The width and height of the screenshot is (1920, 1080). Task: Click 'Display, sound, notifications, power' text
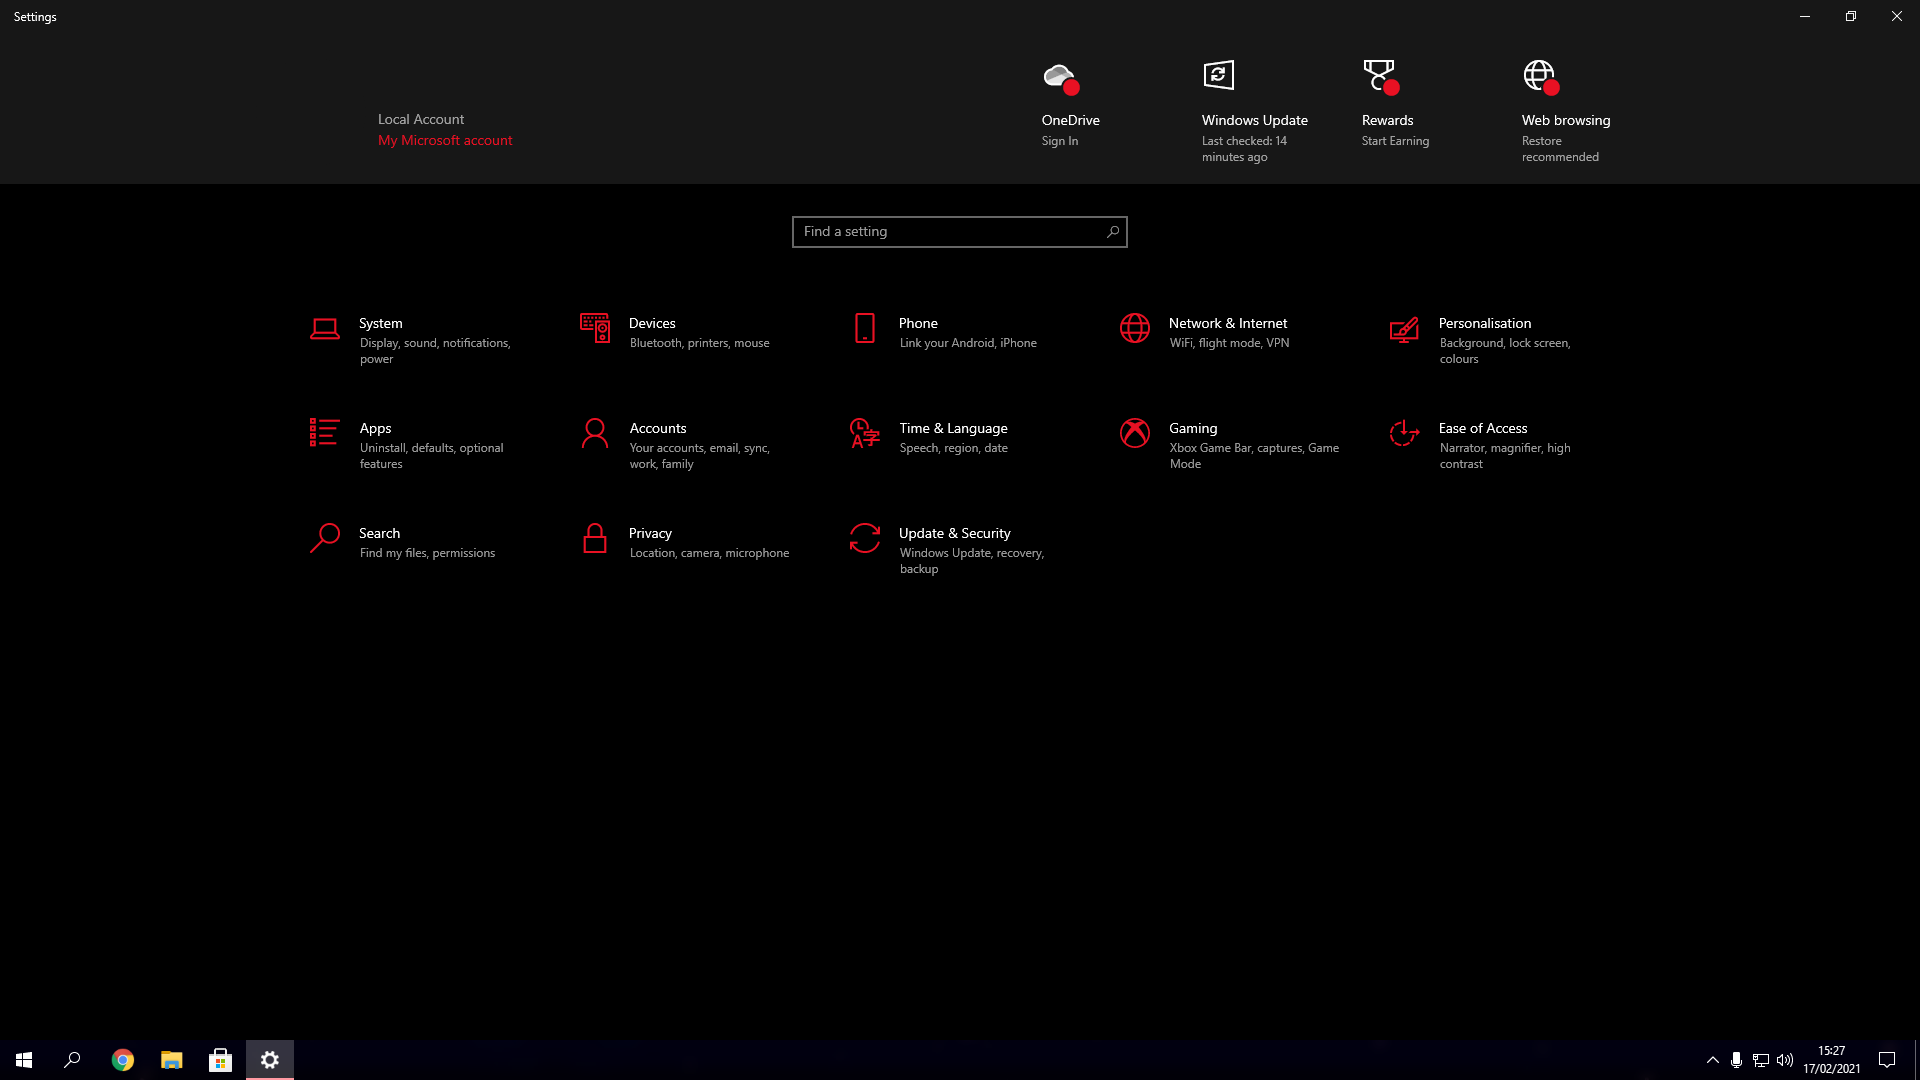click(435, 351)
